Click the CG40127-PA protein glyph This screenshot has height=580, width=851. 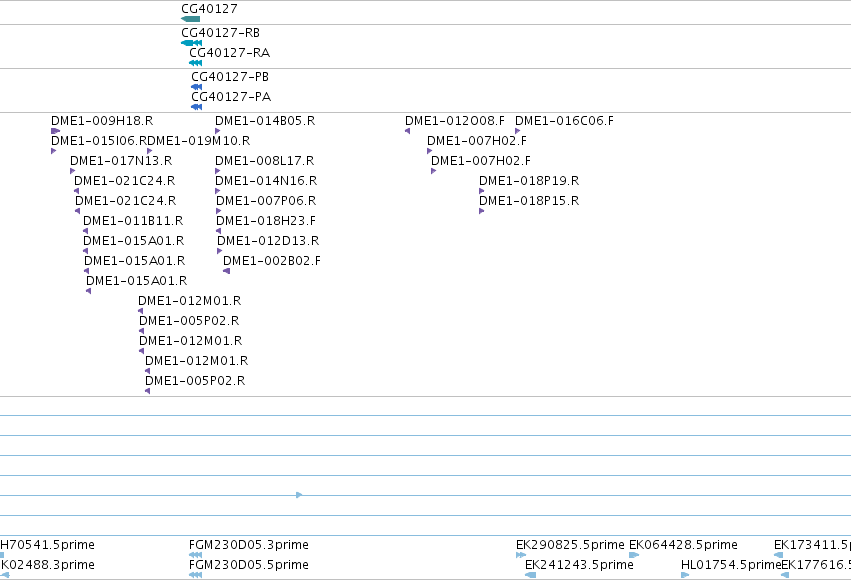click(x=196, y=107)
